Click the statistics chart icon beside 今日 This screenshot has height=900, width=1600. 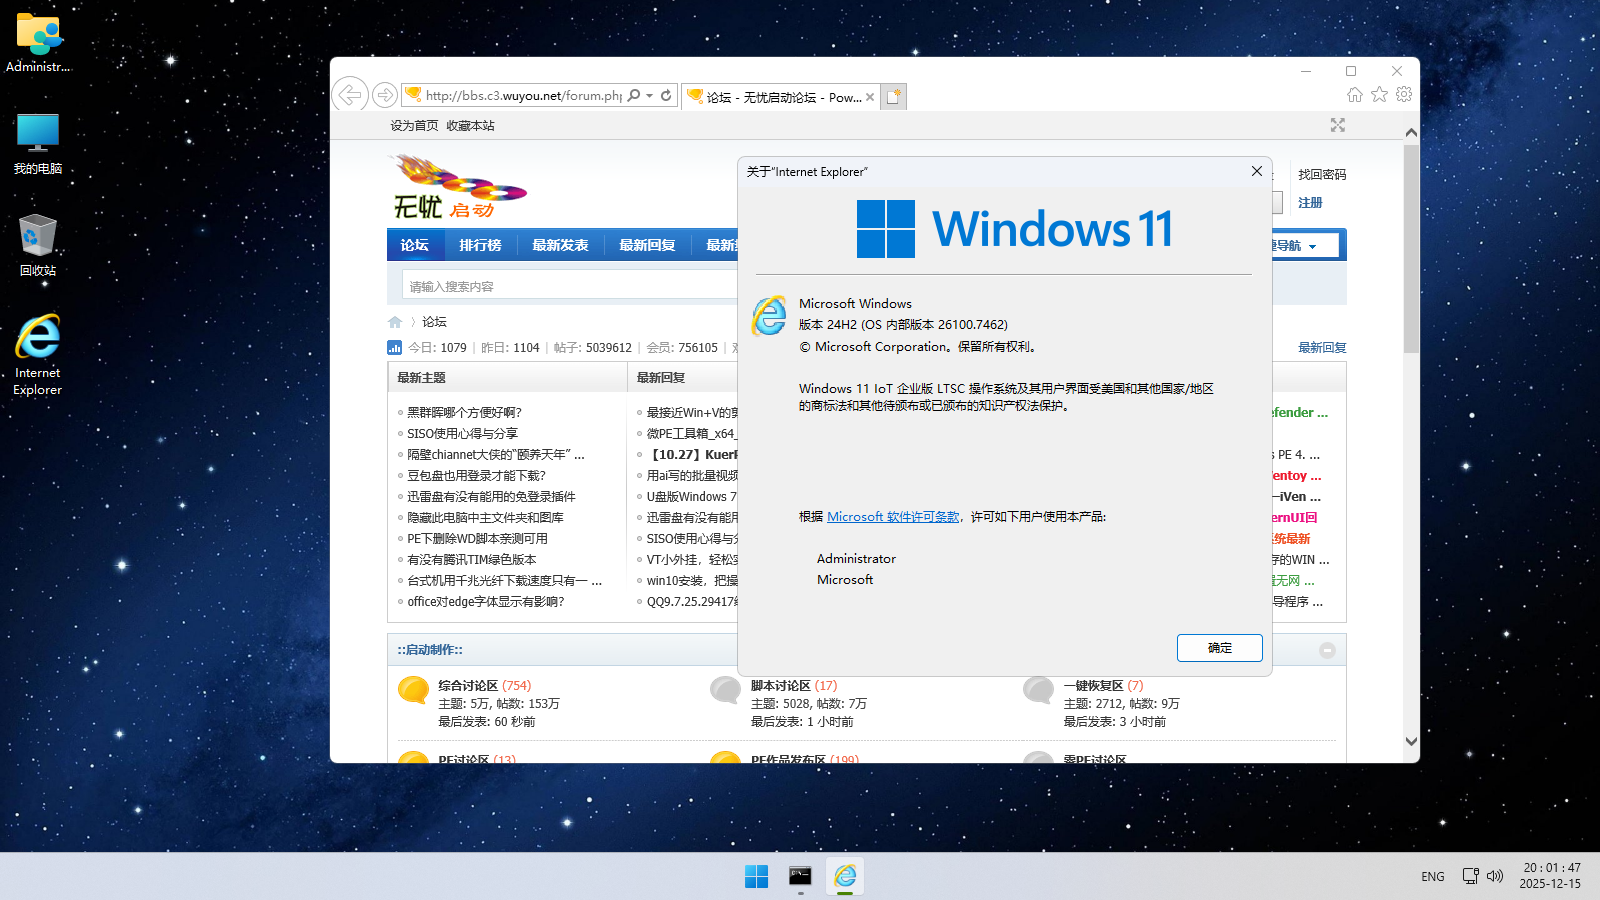(394, 348)
